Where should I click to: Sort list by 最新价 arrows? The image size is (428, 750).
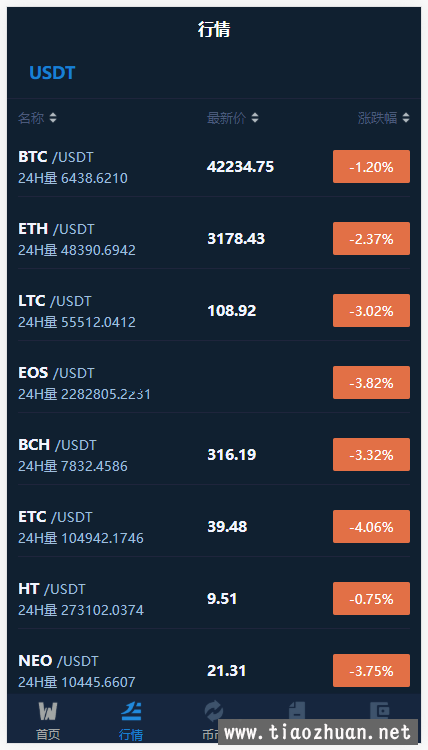(x=255, y=118)
